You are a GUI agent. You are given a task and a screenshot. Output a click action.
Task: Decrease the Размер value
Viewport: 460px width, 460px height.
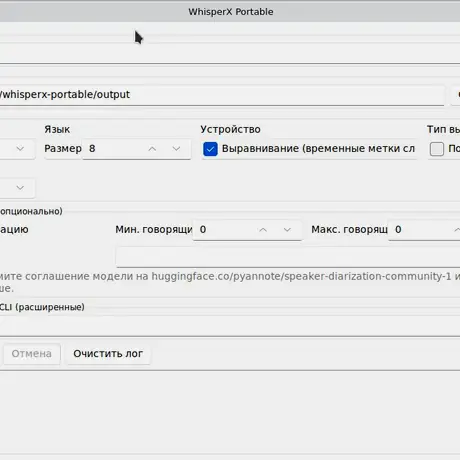[176, 149]
